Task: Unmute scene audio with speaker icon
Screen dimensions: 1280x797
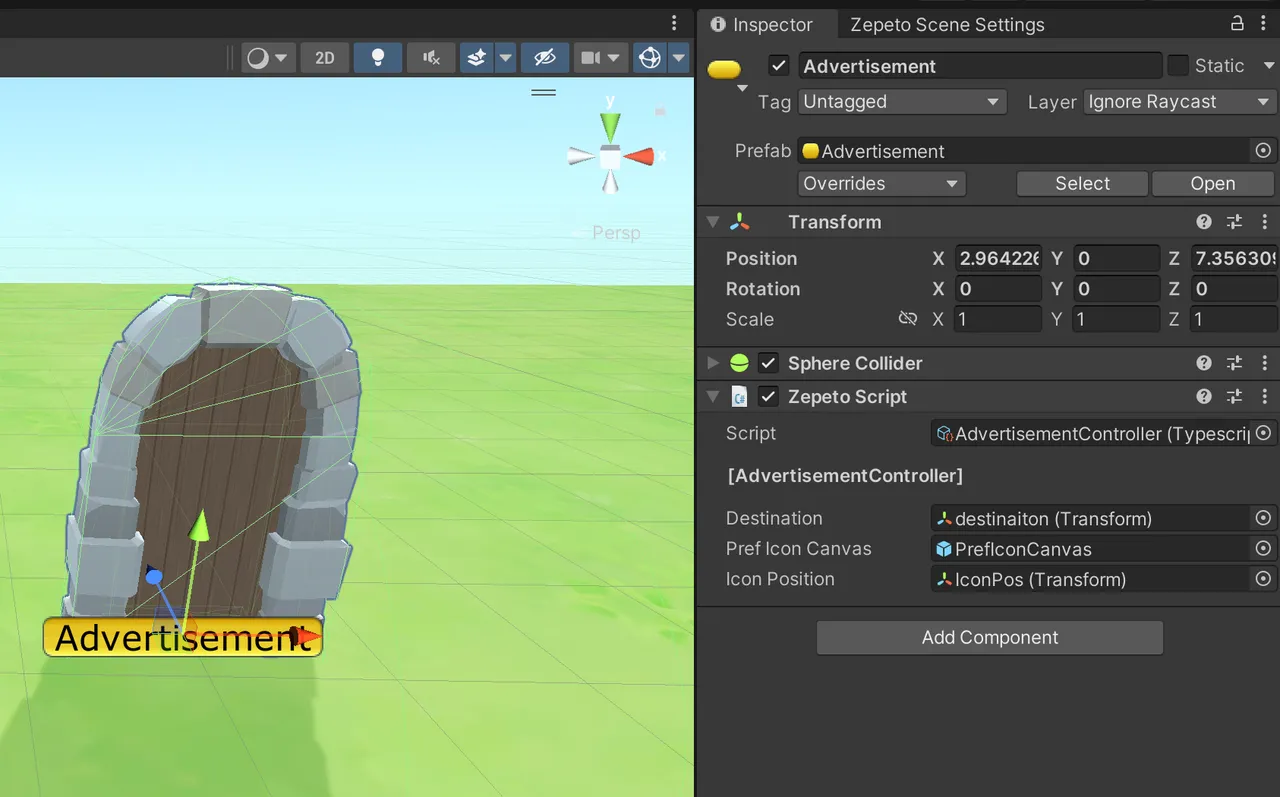Action: pyautogui.click(x=430, y=57)
